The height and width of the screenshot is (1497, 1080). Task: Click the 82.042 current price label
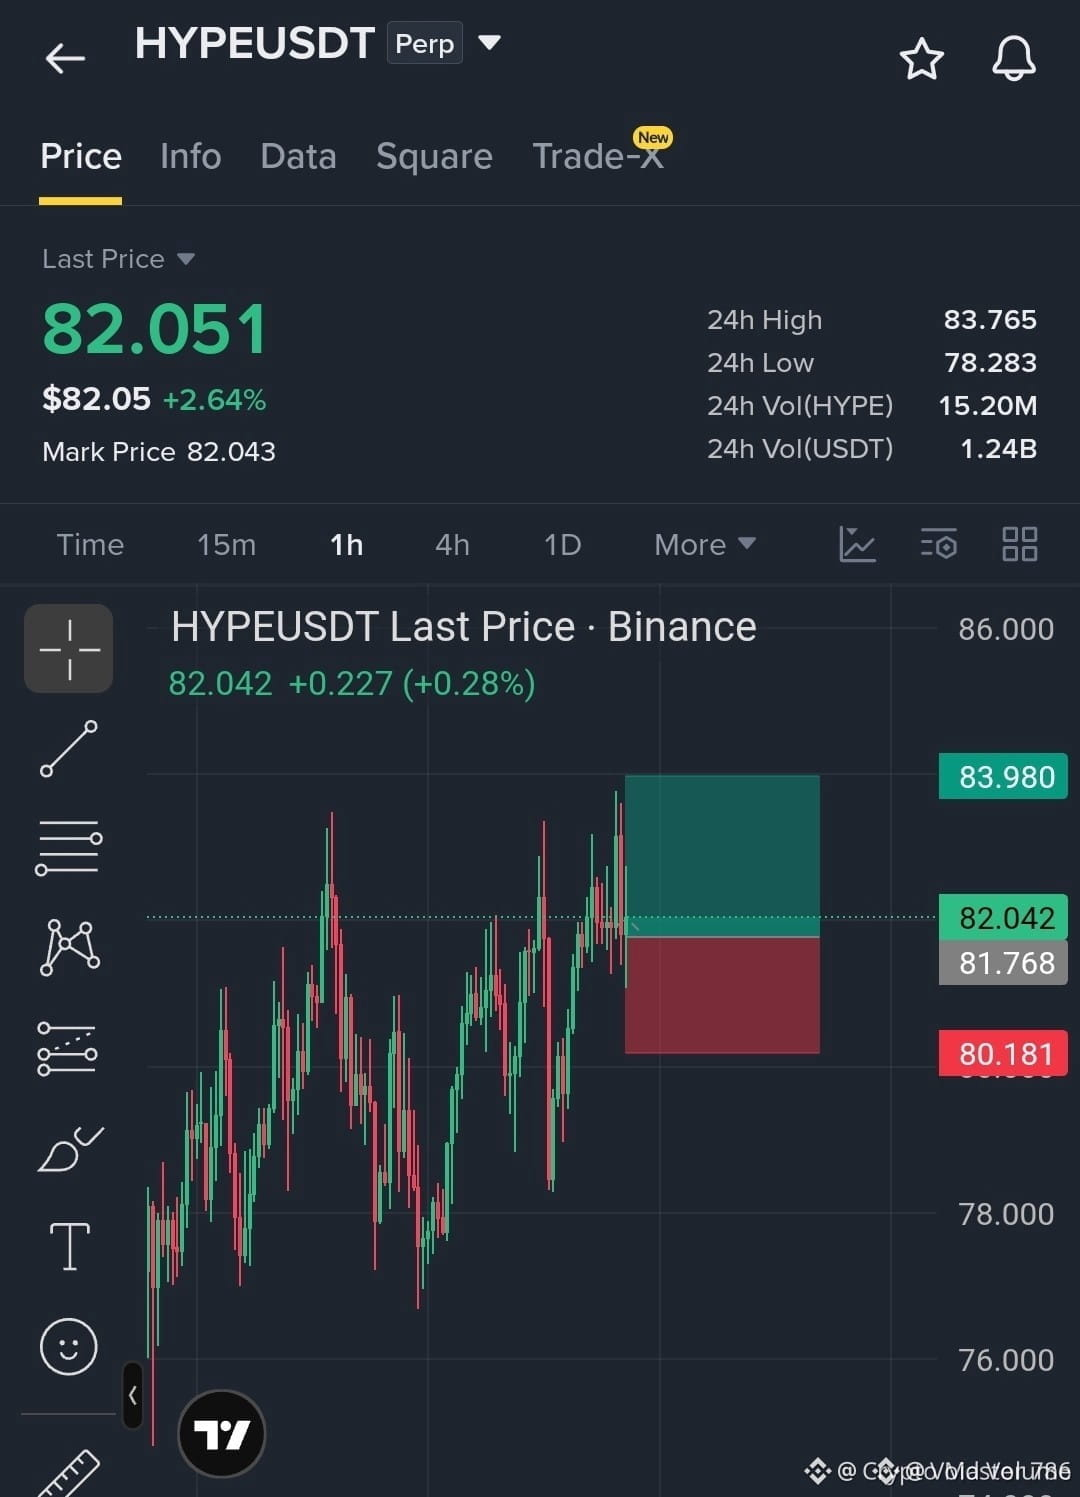[x=1004, y=918]
